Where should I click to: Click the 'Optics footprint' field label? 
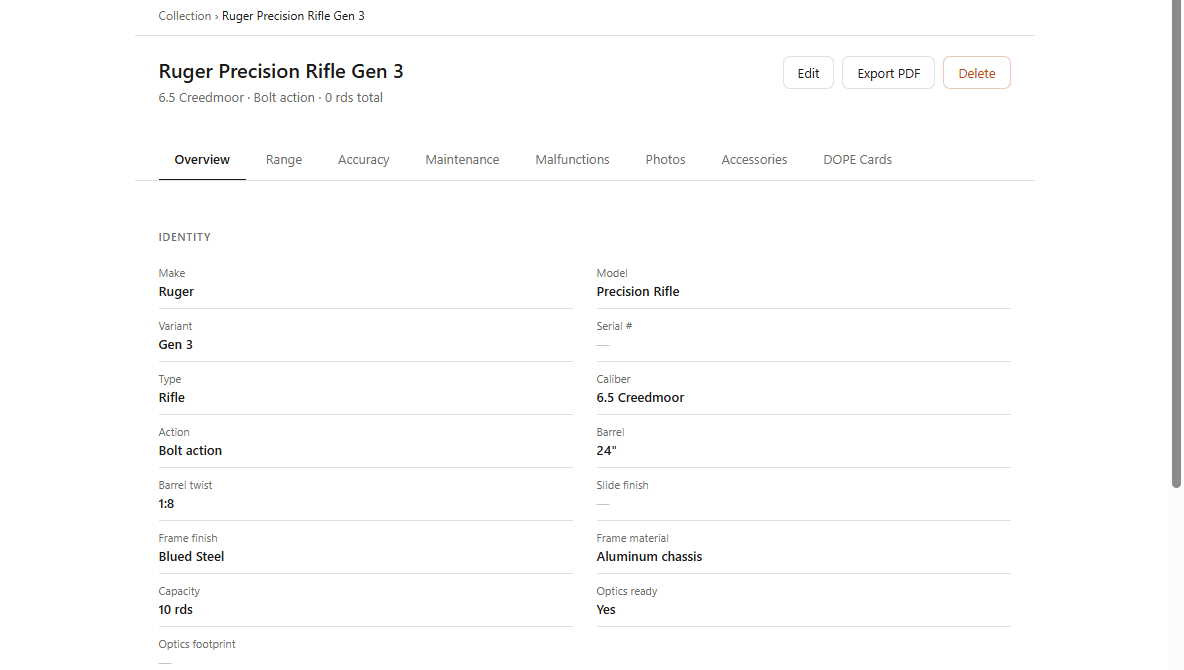point(196,644)
